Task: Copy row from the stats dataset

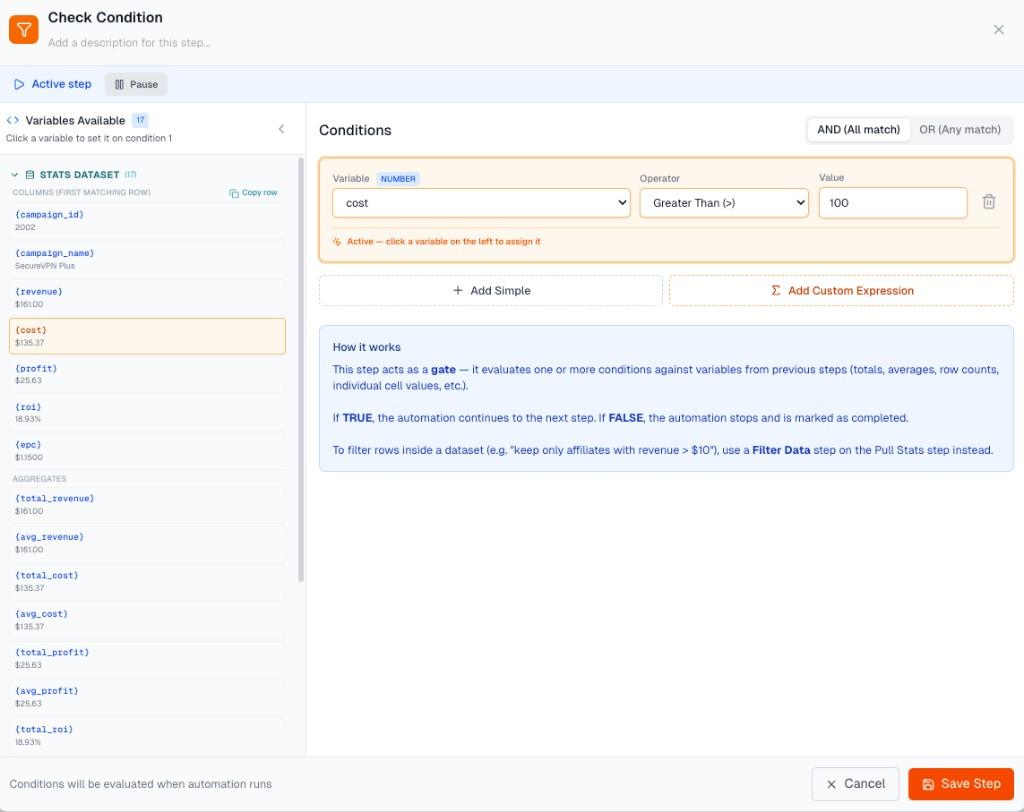Action: pyautogui.click(x=253, y=193)
